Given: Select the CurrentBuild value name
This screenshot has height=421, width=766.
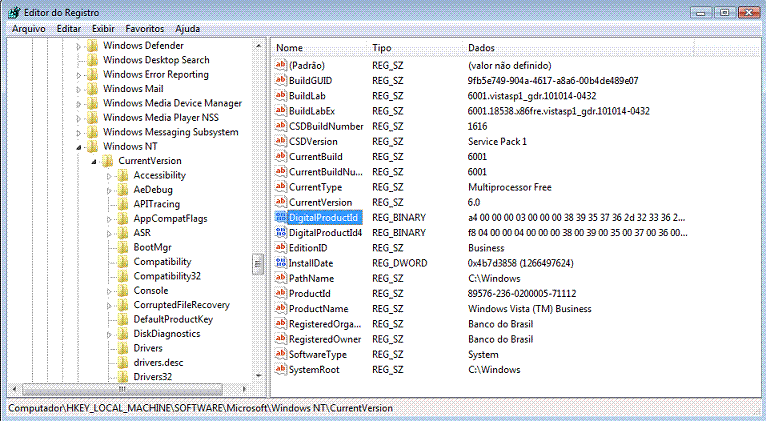Looking at the screenshot, I should [x=316, y=157].
